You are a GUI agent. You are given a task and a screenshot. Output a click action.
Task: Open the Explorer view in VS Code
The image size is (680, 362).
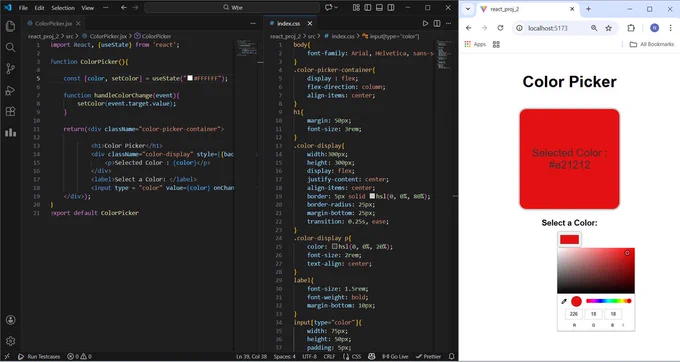click(x=10, y=26)
